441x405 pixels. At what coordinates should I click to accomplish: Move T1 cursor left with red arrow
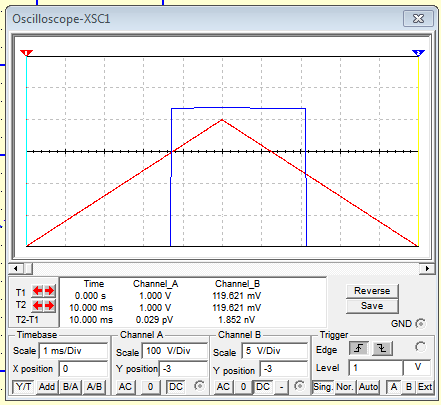(37, 291)
